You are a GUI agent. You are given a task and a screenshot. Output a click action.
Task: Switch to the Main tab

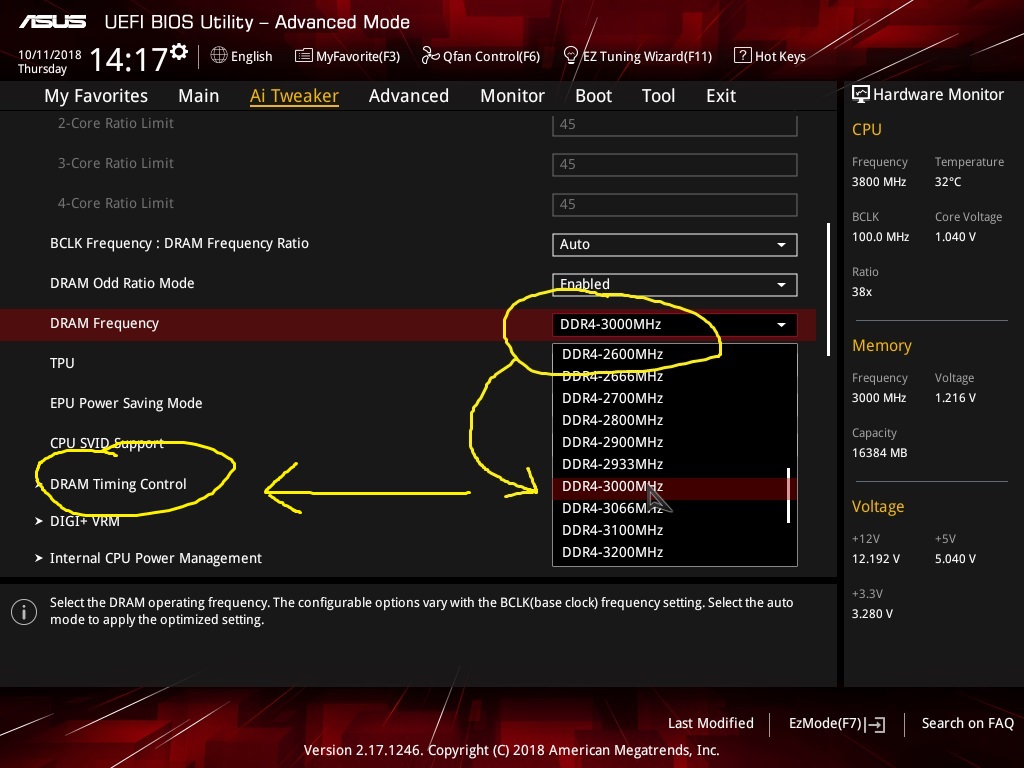point(199,96)
